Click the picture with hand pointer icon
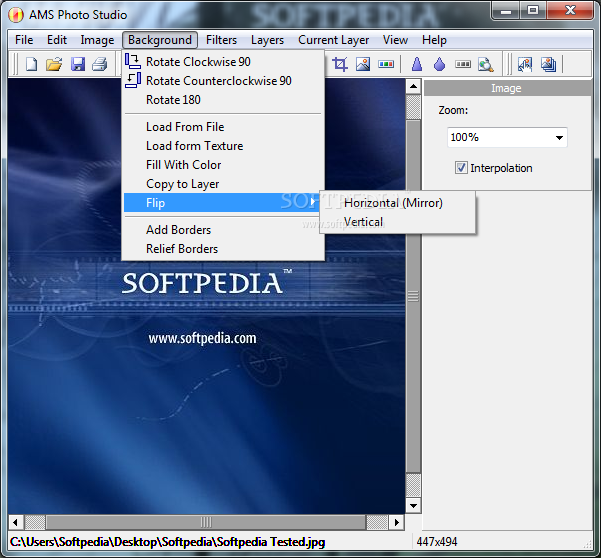Viewport: 601px width, 558px height. click(x=525, y=64)
